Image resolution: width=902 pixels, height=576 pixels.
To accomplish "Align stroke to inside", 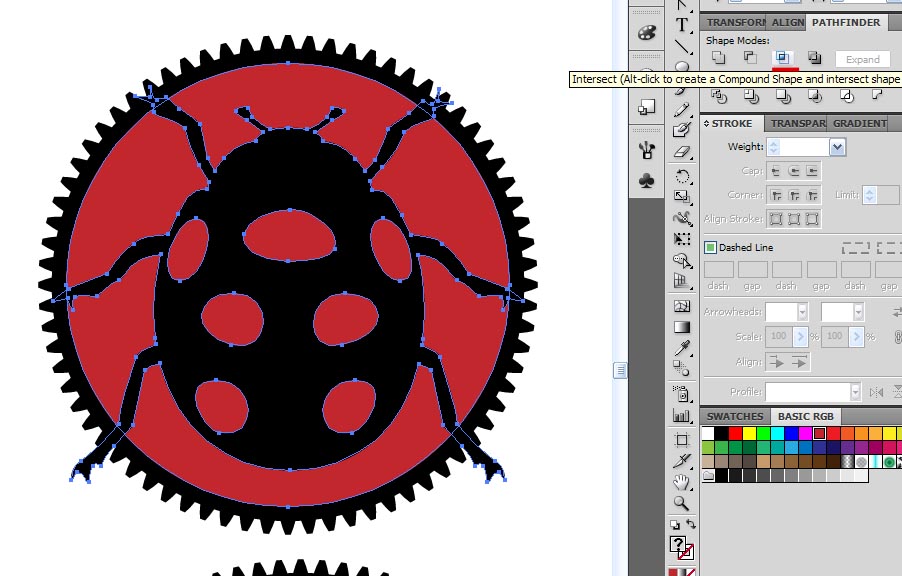I will [x=794, y=219].
